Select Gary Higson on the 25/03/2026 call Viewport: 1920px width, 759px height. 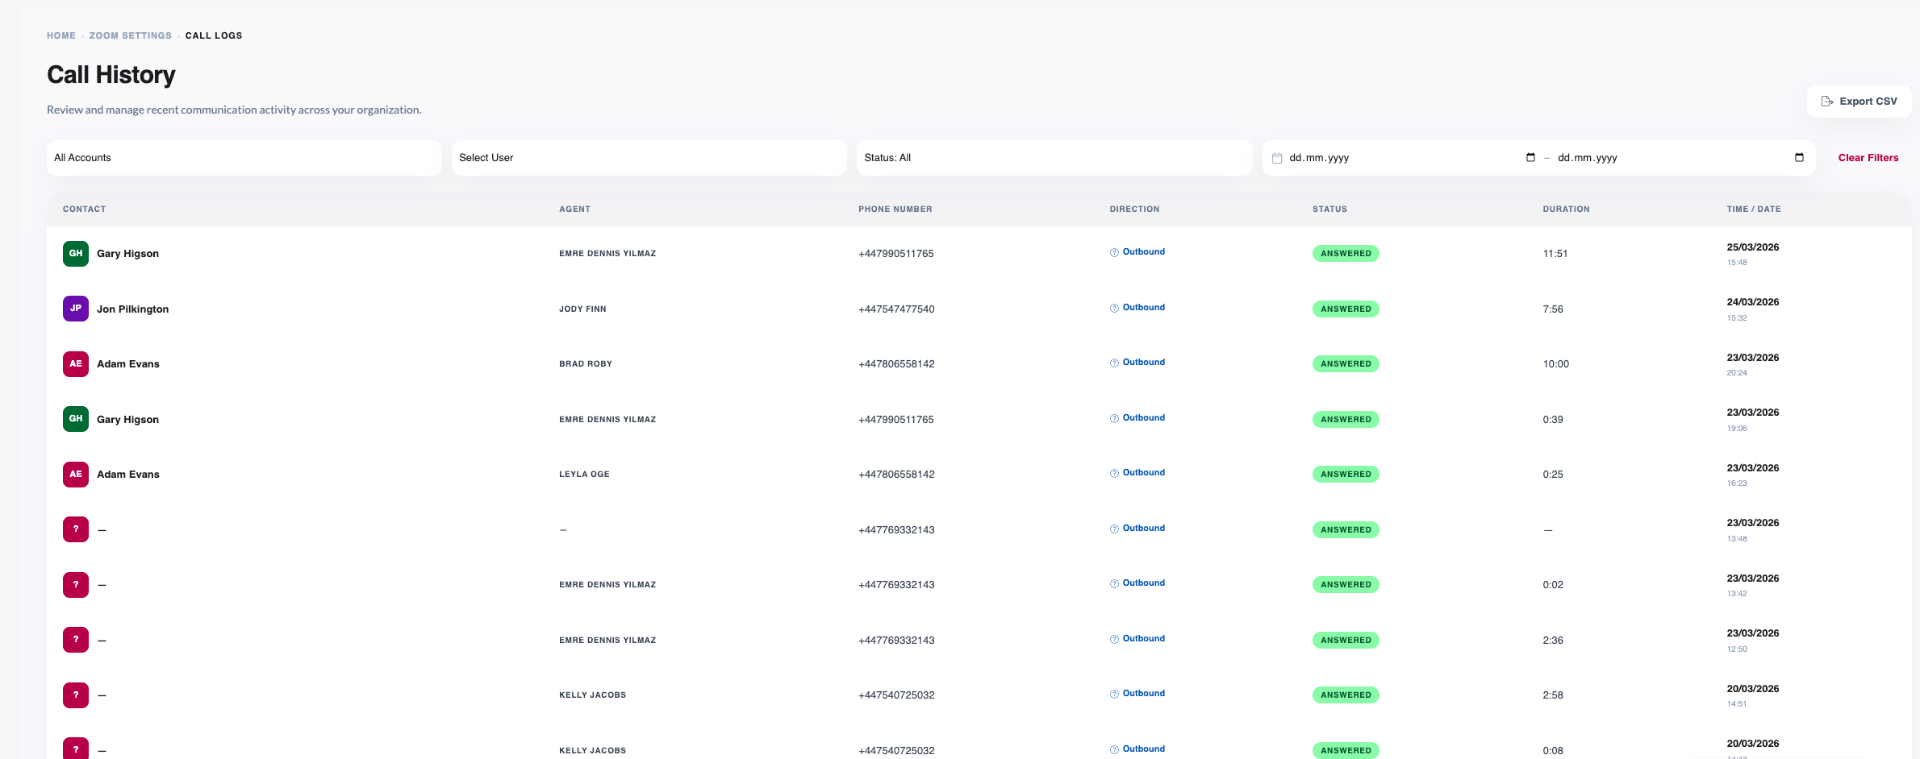(x=128, y=254)
